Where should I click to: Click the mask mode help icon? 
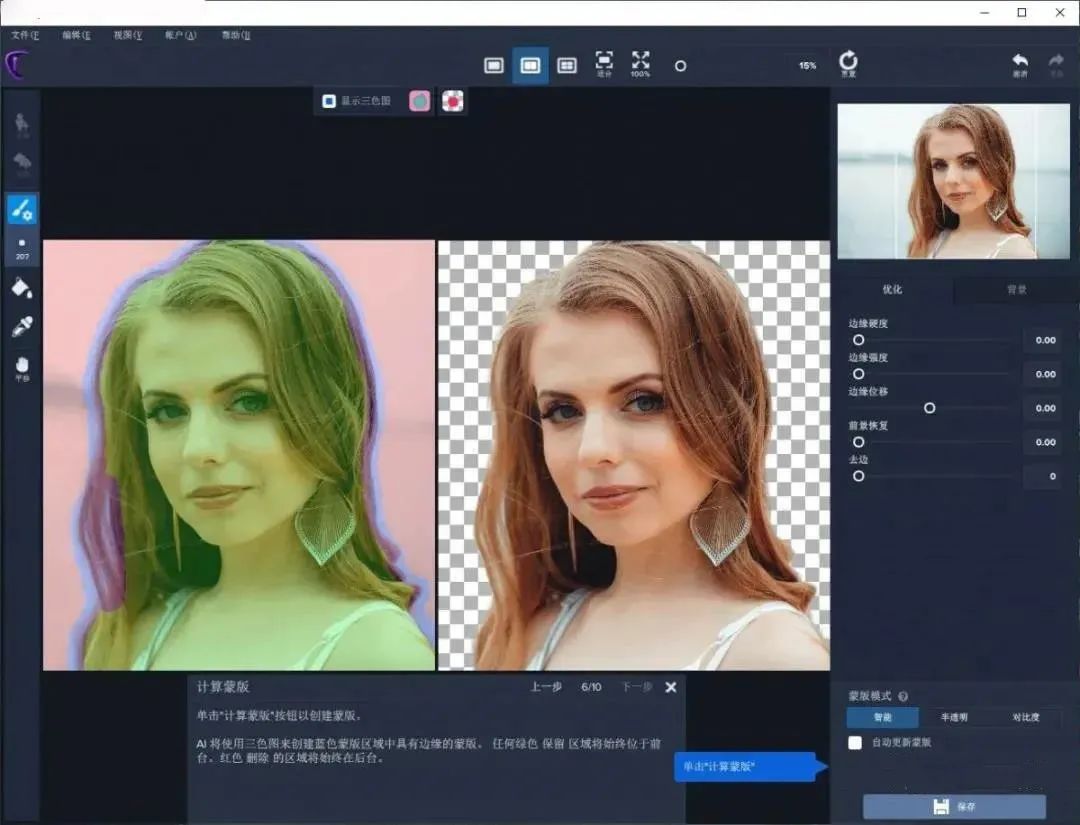[x=903, y=696]
